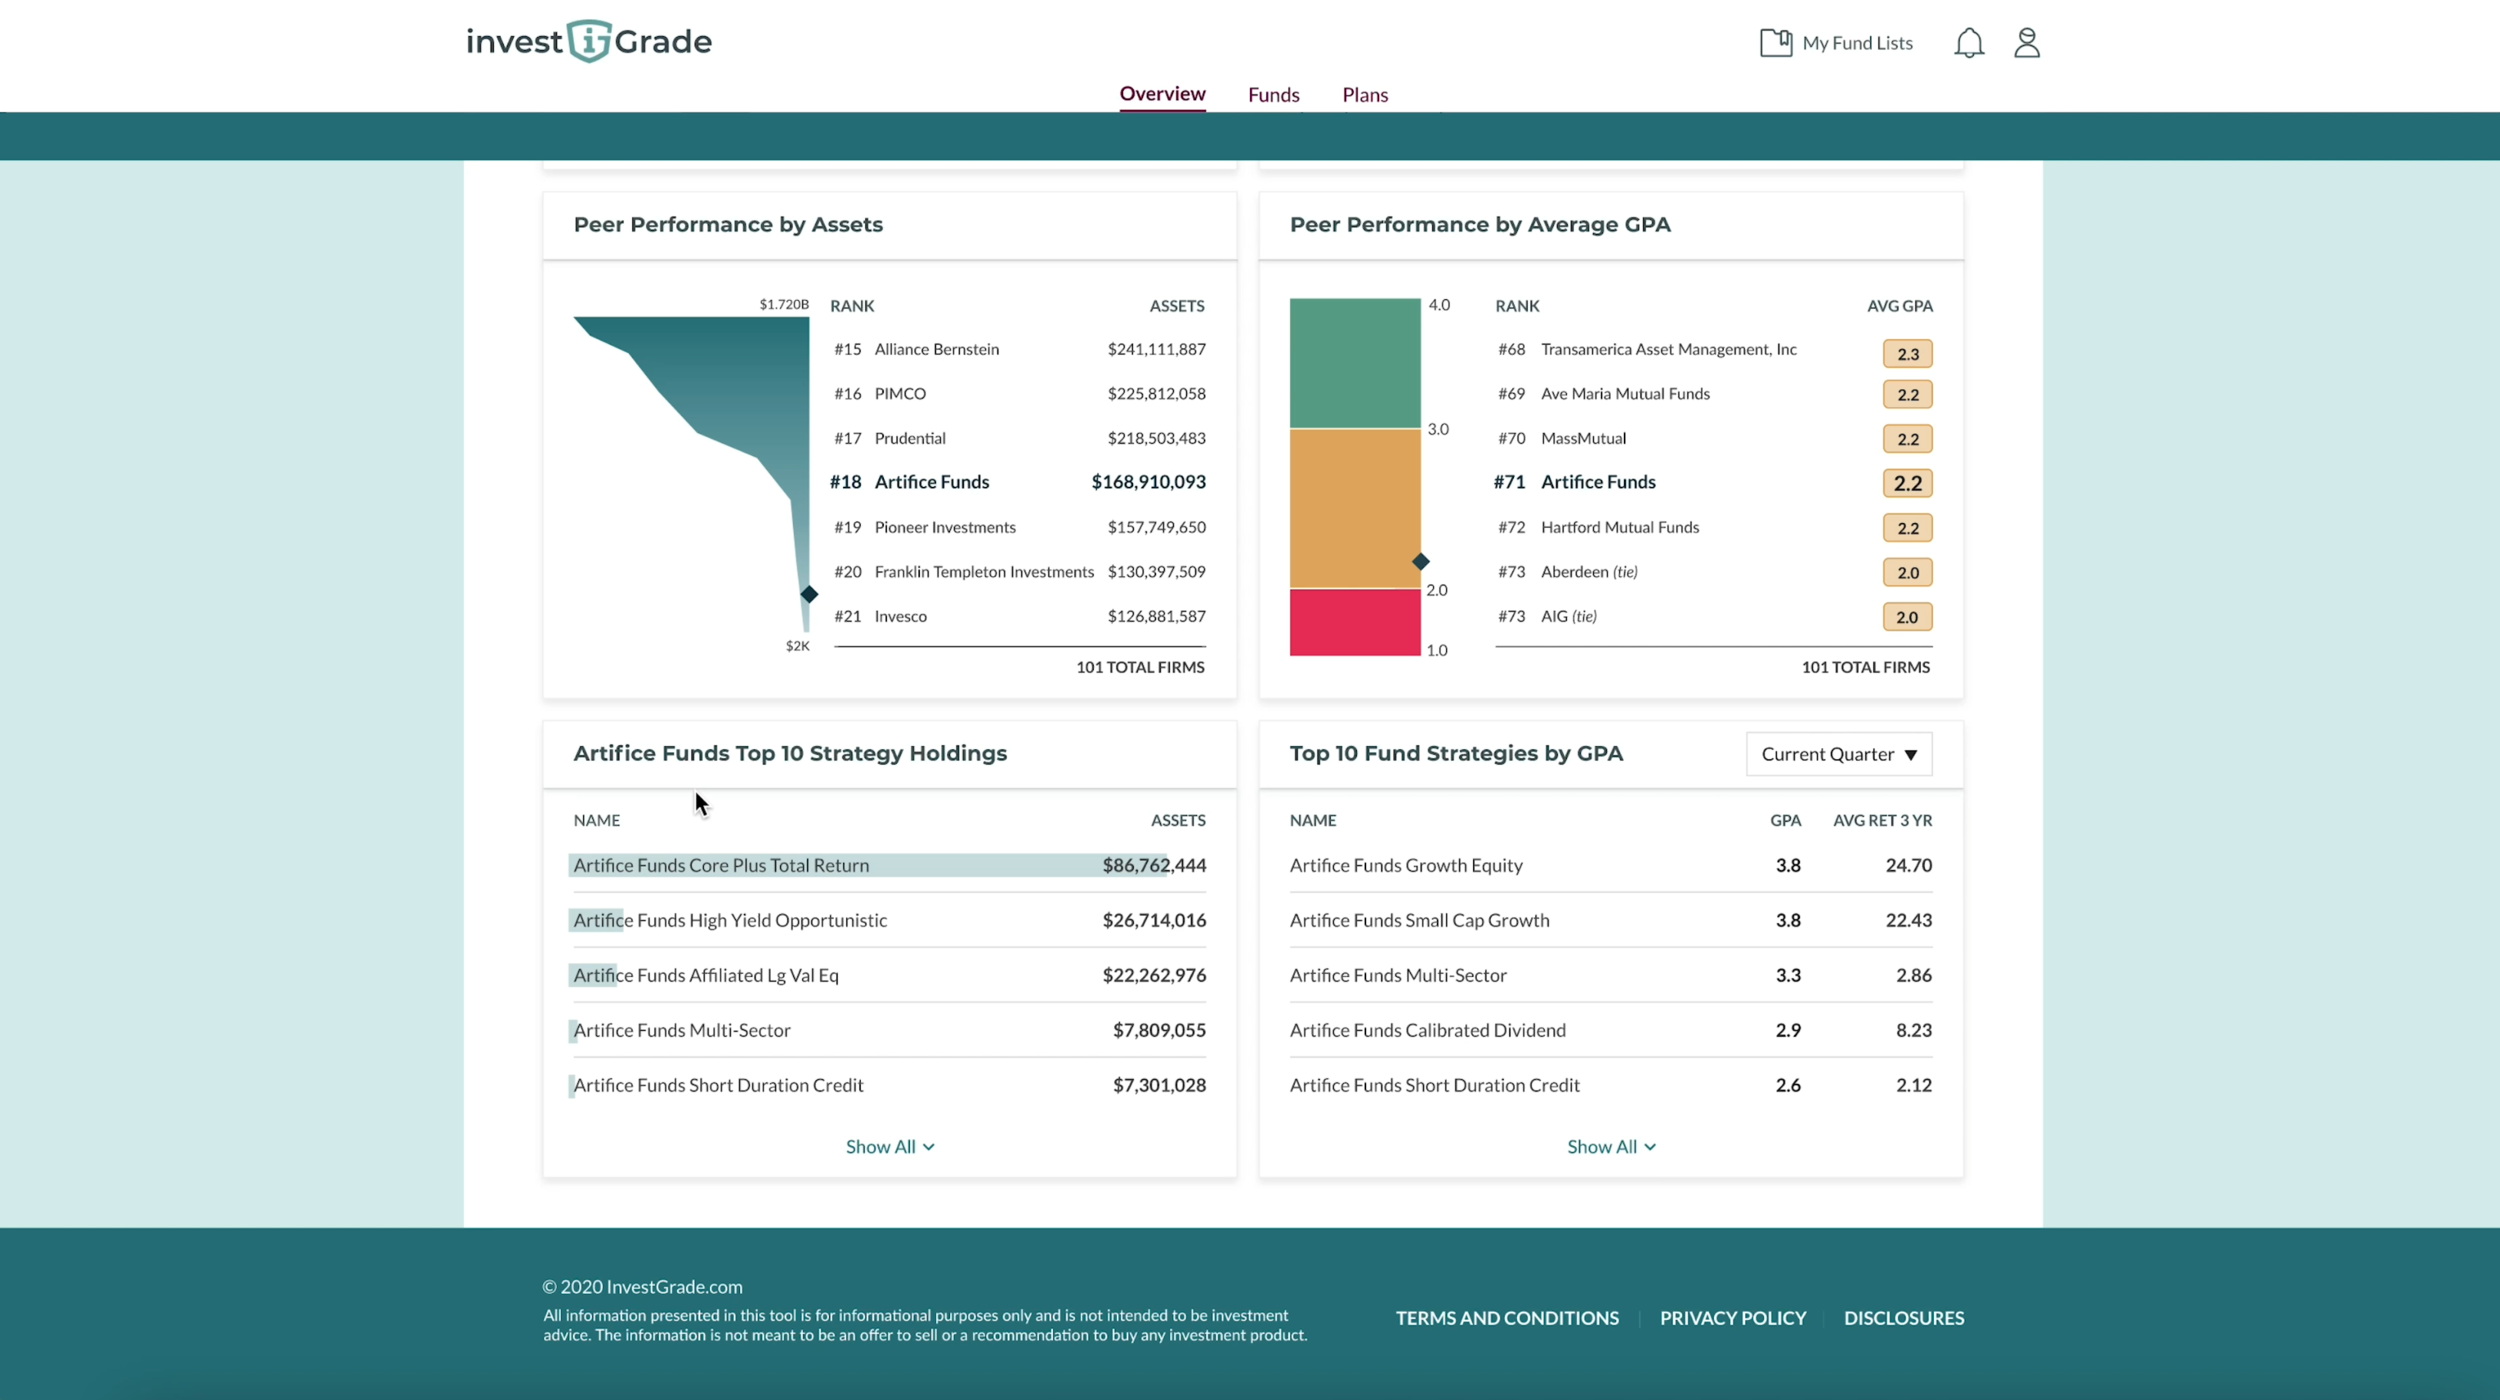Open the Disclosures footer link

[1903, 1318]
